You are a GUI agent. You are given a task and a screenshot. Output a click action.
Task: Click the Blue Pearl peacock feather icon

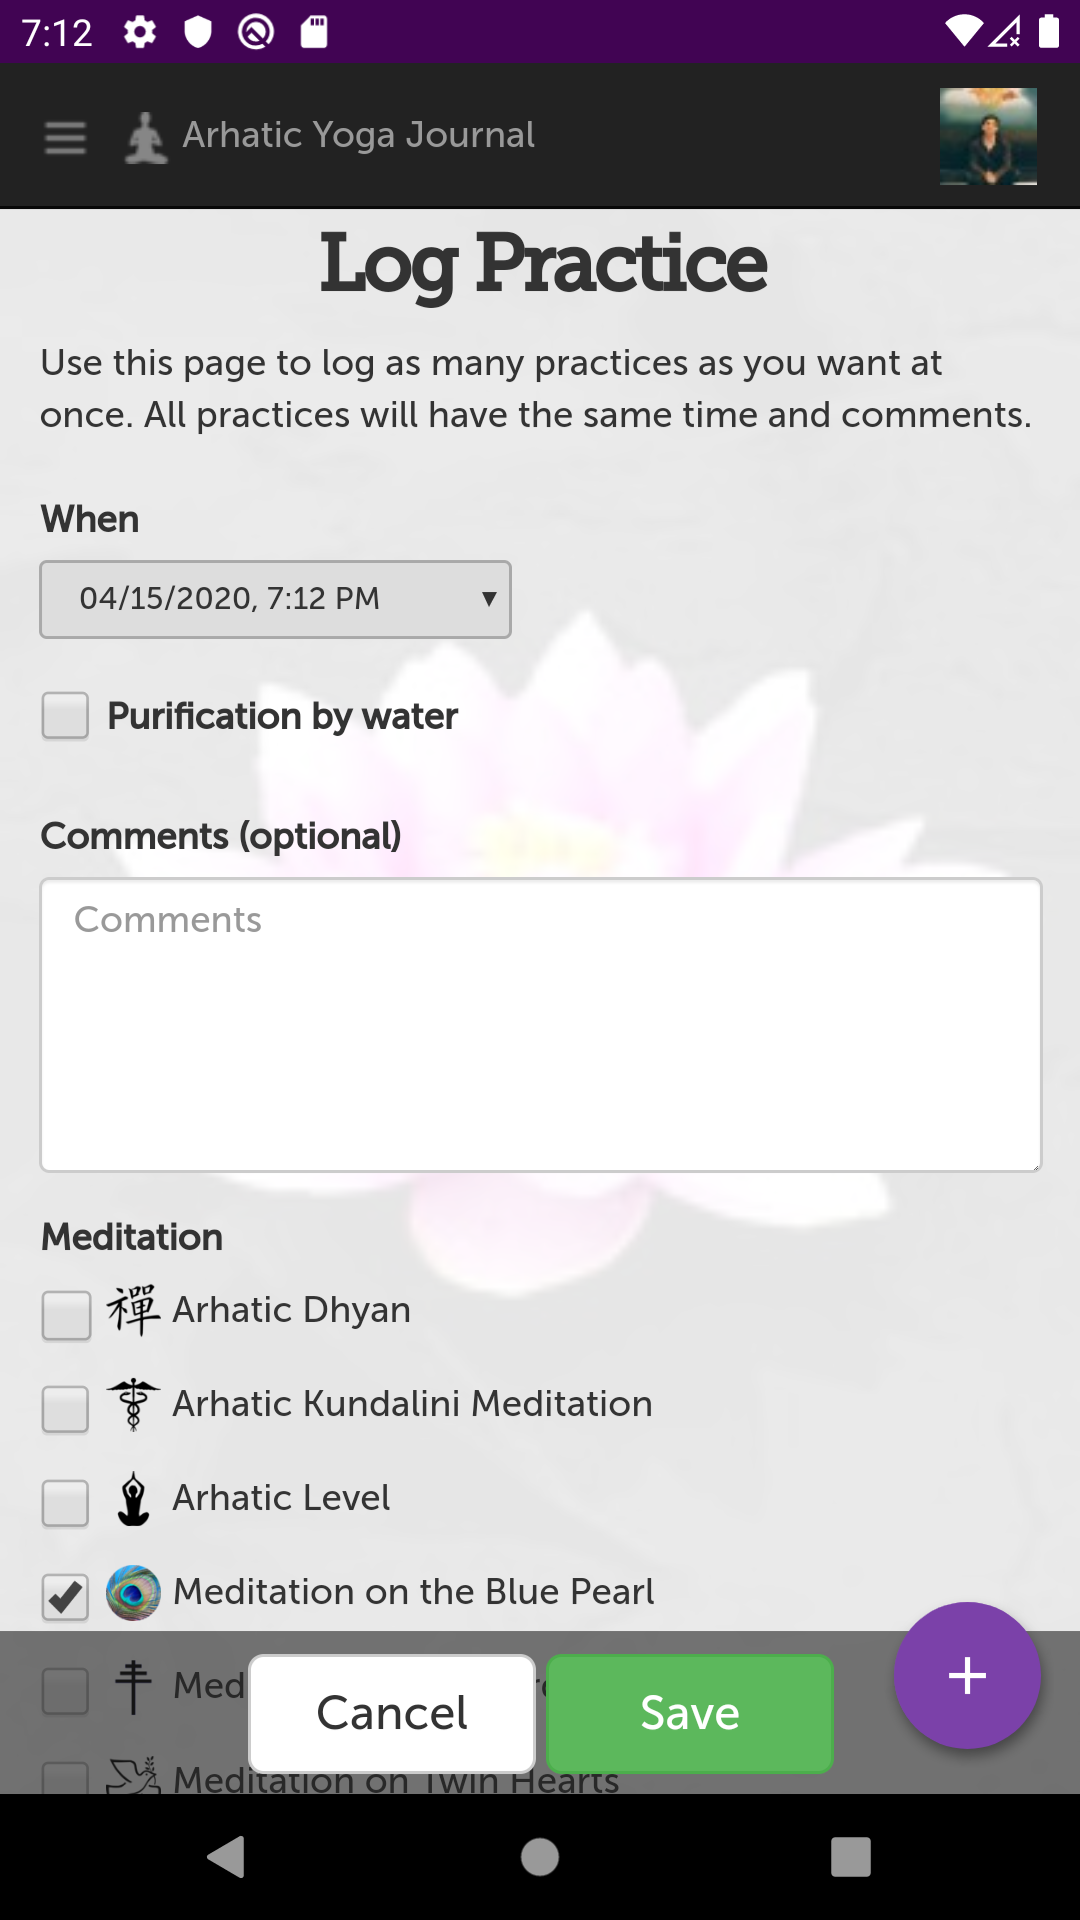(x=133, y=1592)
